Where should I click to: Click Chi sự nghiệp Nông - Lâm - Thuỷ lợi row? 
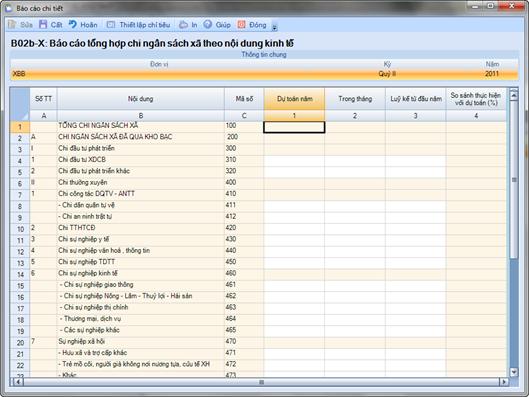click(x=126, y=296)
